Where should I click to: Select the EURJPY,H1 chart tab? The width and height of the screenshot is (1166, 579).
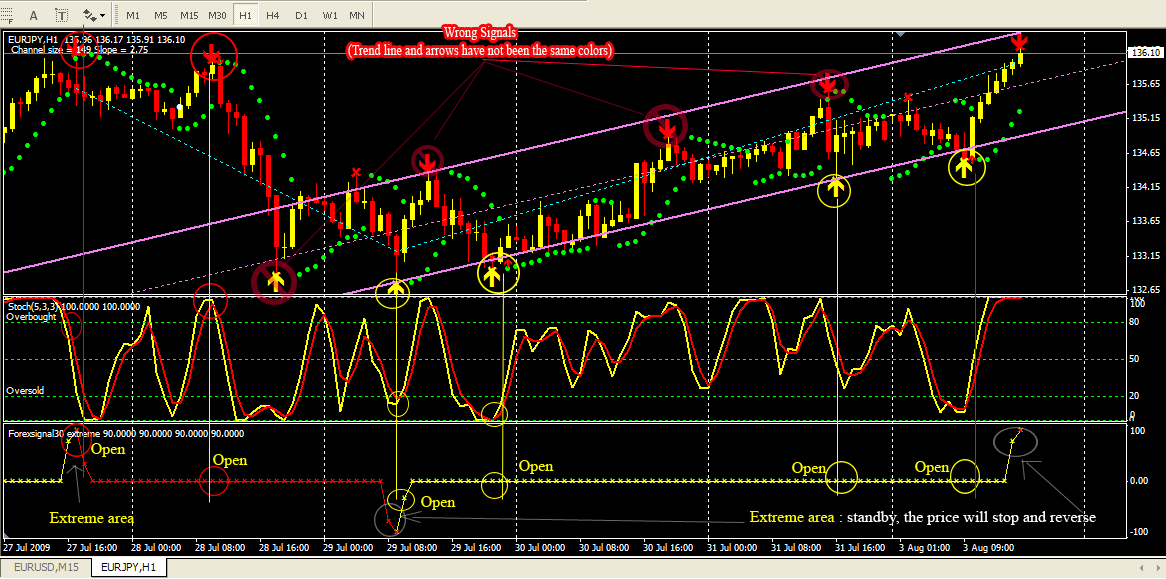tap(127, 568)
